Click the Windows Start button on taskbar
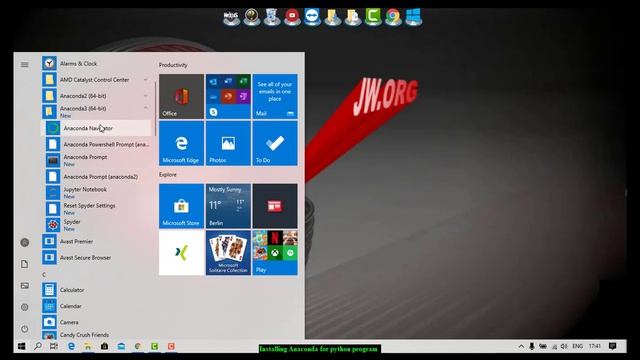The image size is (640, 360). coord(22,346)
